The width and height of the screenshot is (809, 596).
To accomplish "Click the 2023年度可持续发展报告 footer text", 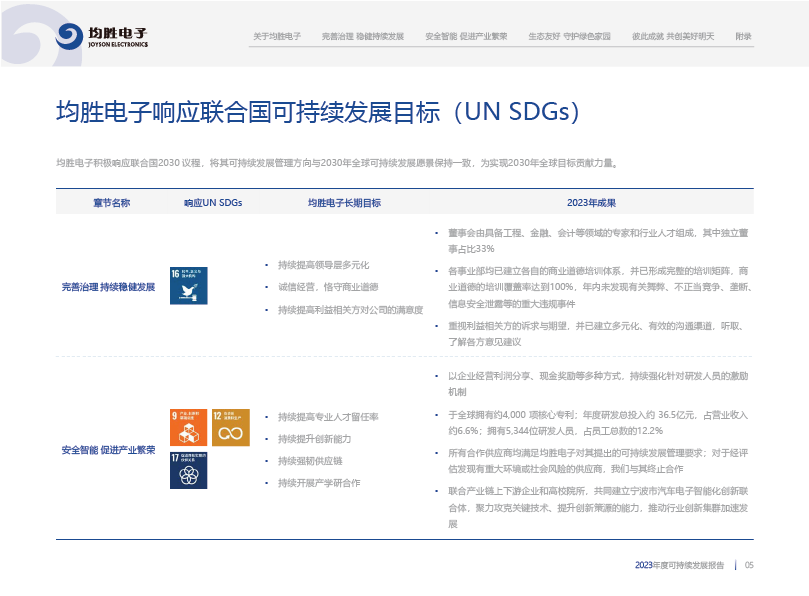I will click(679, 565).
